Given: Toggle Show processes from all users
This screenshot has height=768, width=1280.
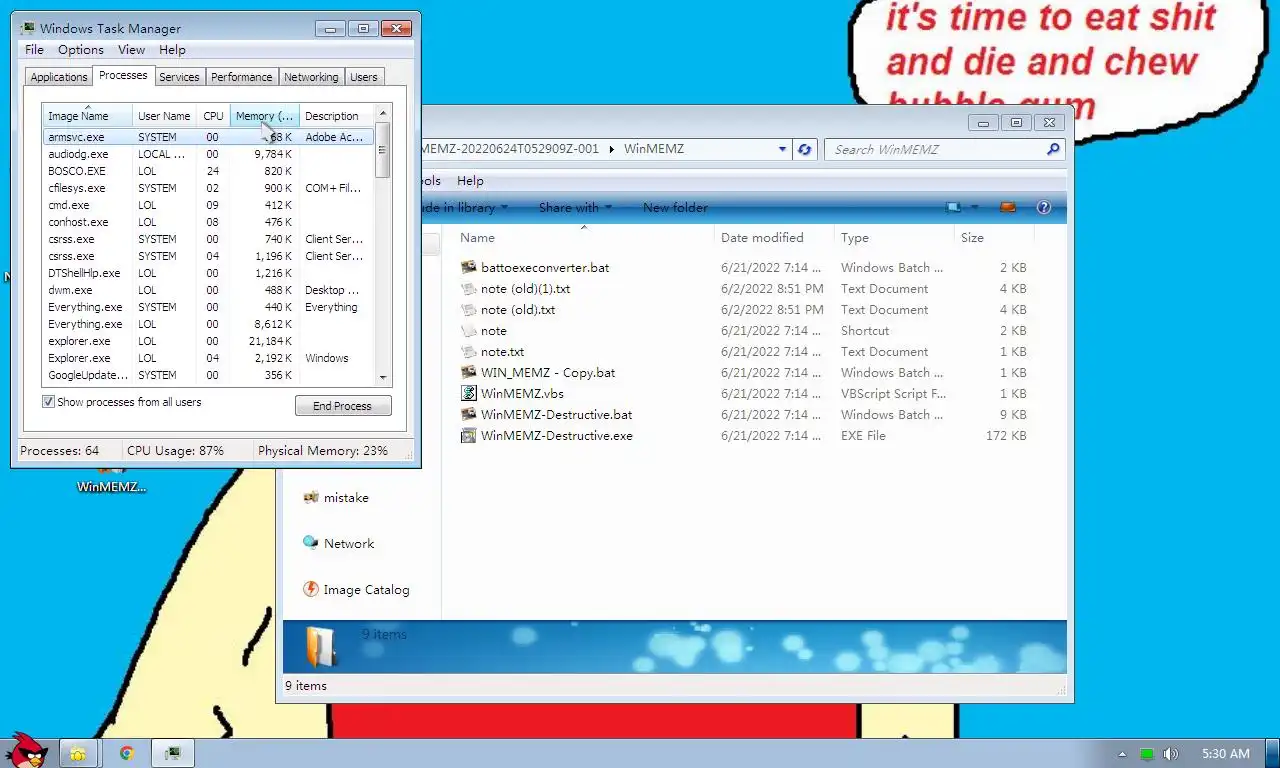Looking at the screenshot, I should 48,402.
